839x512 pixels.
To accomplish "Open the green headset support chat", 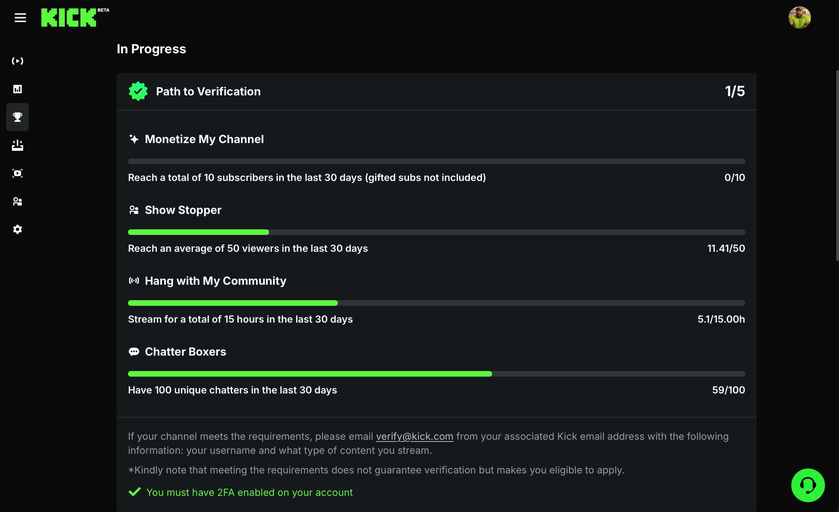I will click(x=807, y=485).
